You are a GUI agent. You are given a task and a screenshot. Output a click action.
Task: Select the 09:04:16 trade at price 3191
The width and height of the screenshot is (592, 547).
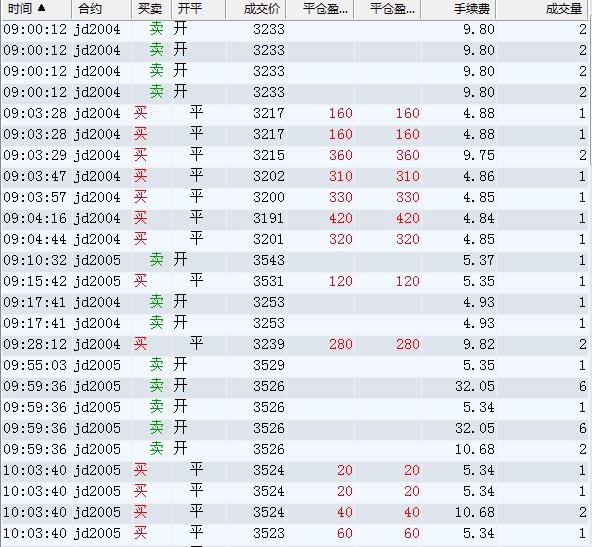(x=294, y=219)
